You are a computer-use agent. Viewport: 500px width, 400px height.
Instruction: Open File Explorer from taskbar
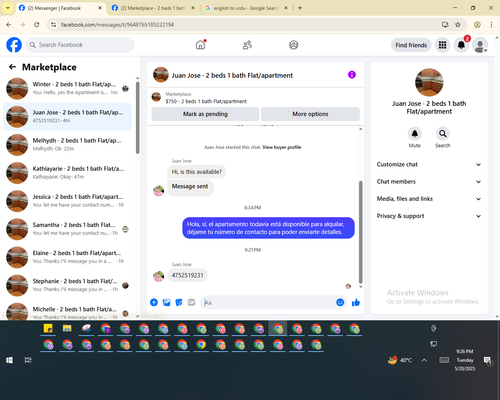coord(67,328)
